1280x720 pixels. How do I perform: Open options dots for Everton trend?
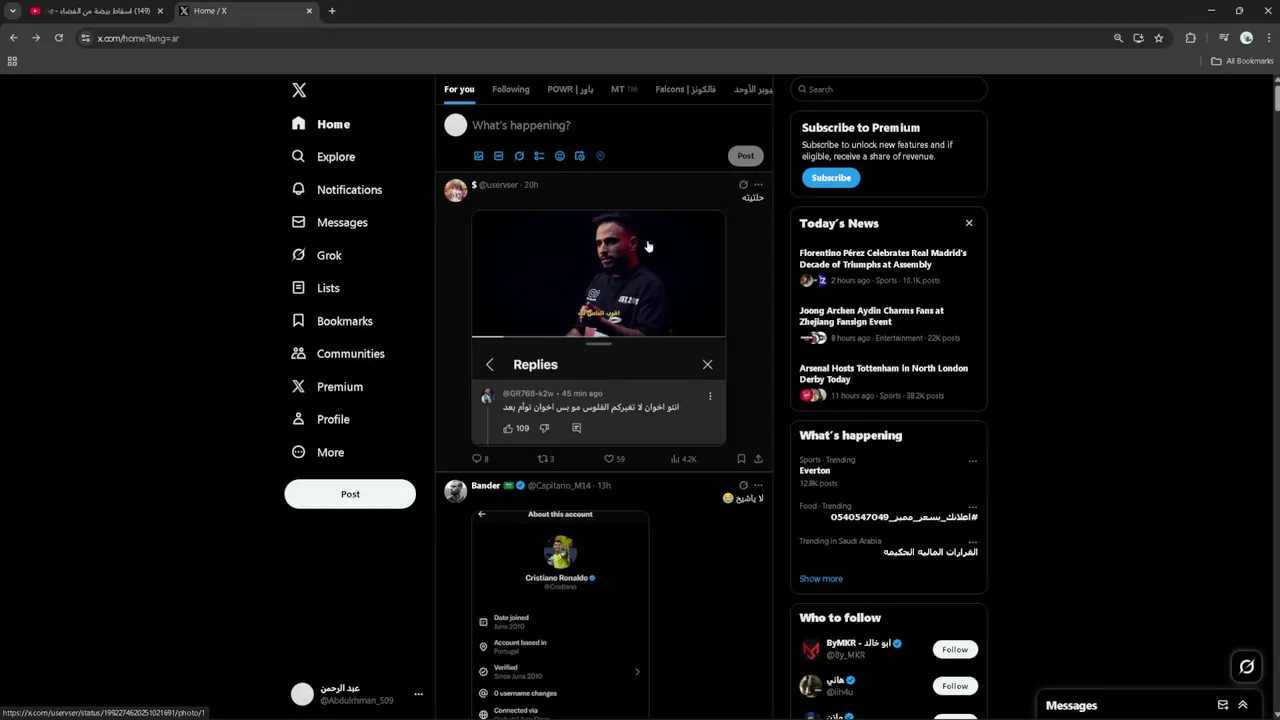tap(972, 461)
